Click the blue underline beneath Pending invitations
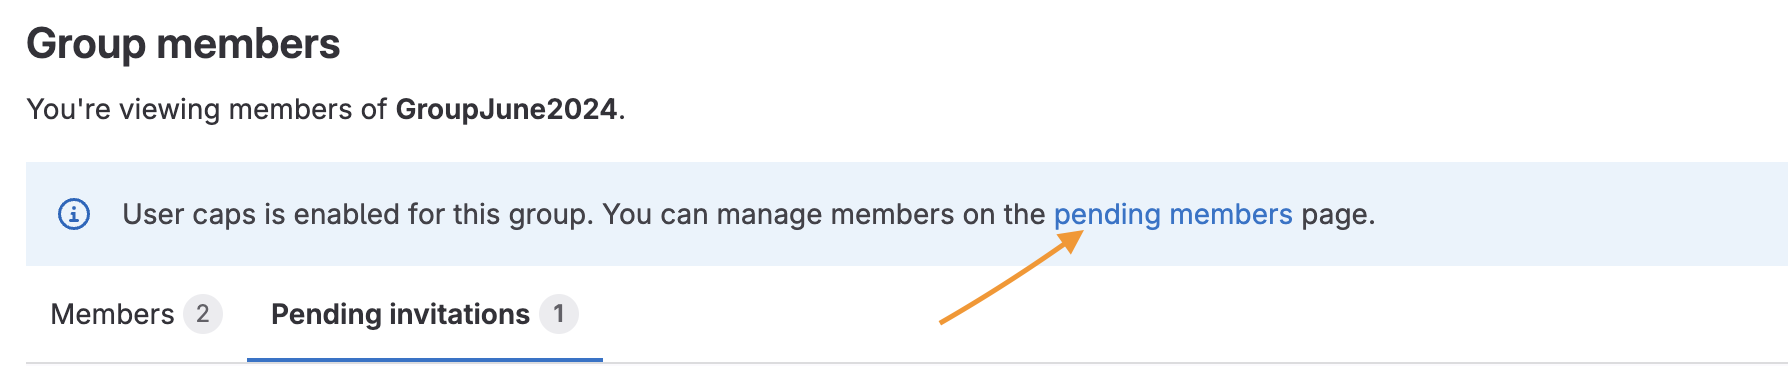Image resolution: width=1788 pixels, height=366 pixels. click(425, 359)
